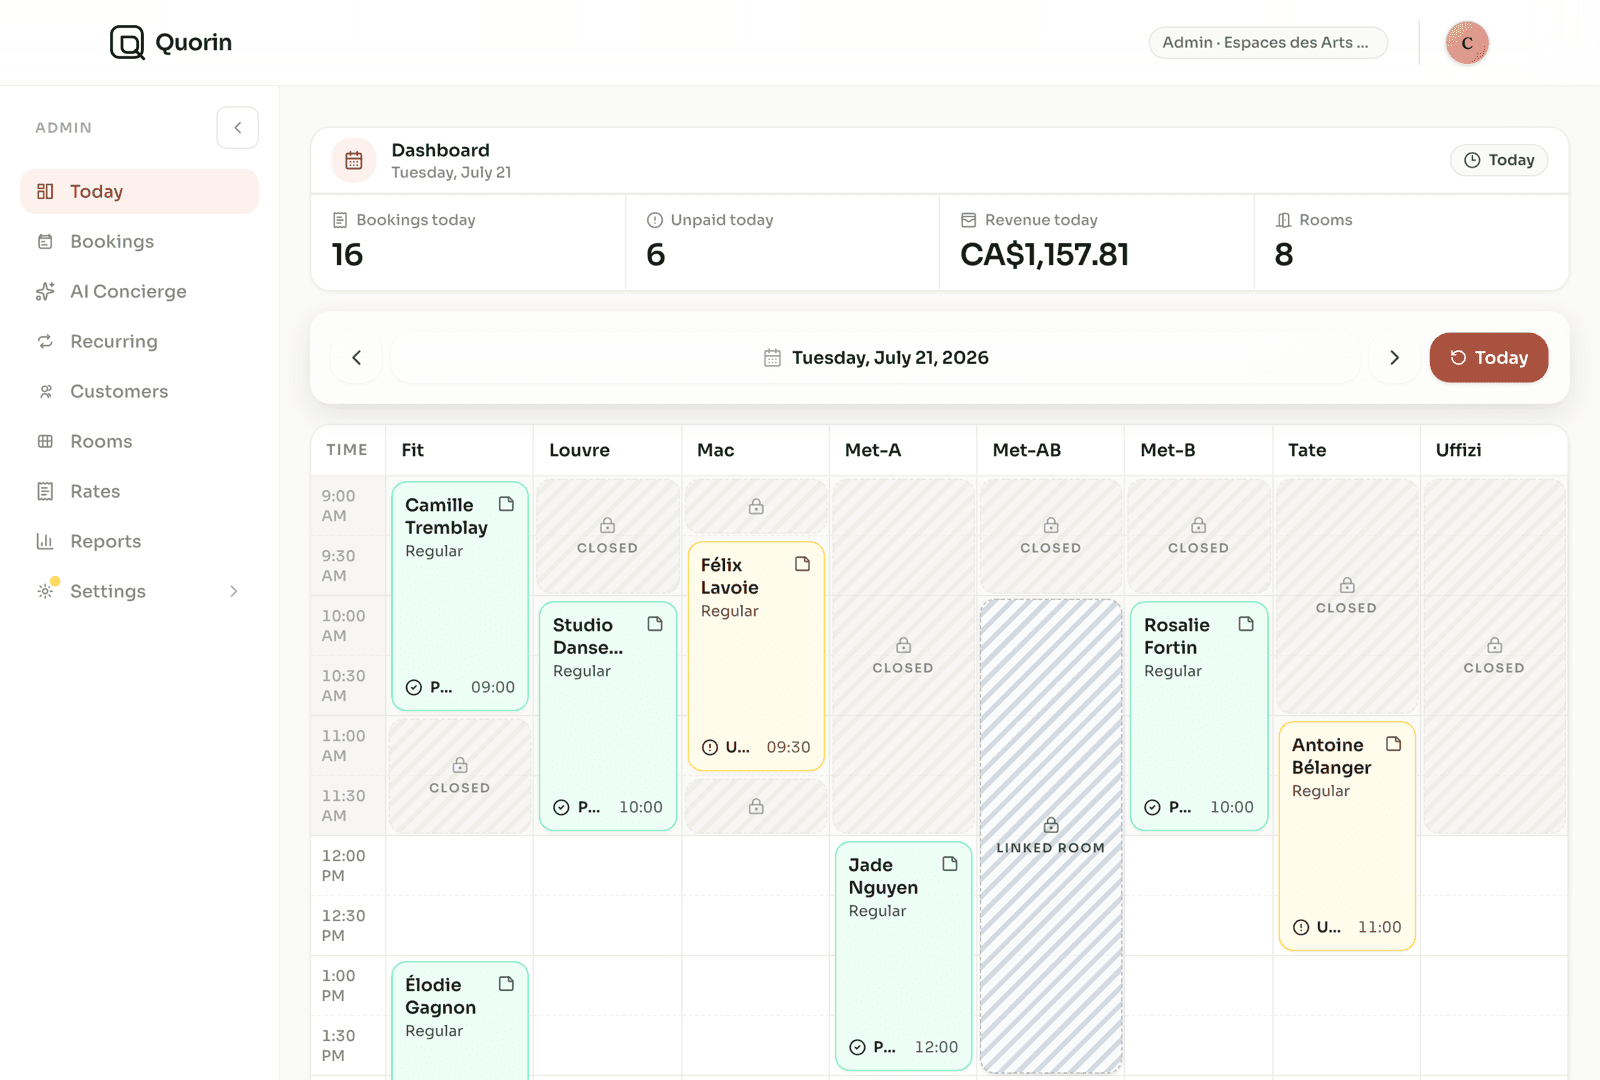
Task: Open Recurring bookings section
Action: [x=139, y=341]
